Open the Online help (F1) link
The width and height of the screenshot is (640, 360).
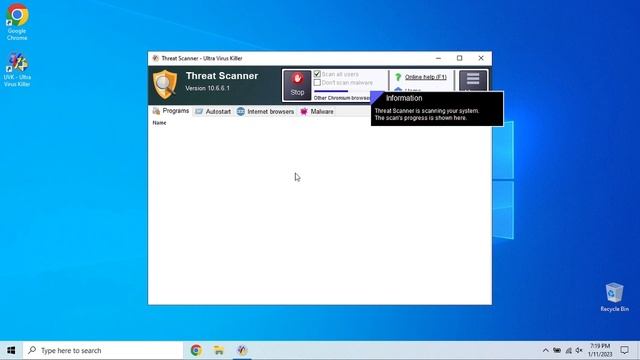(x=426, y=77)
